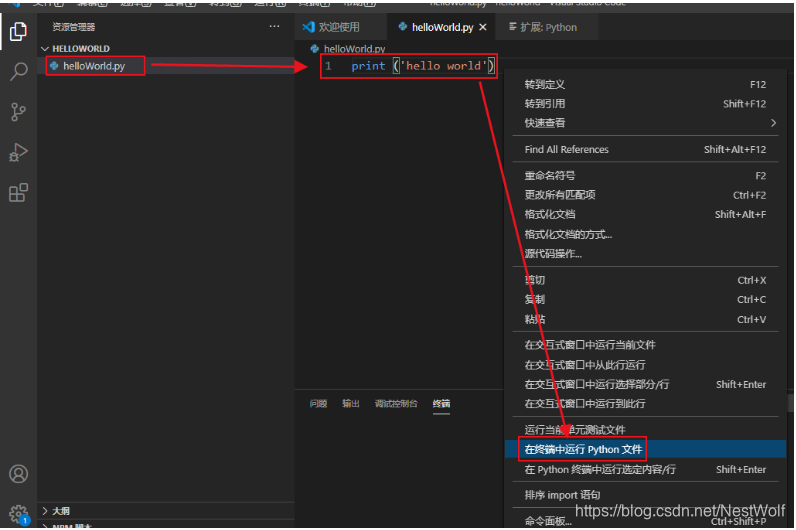Choose Find All References menu entry
The image size is (796, 530).
click(x=645, y=149)
